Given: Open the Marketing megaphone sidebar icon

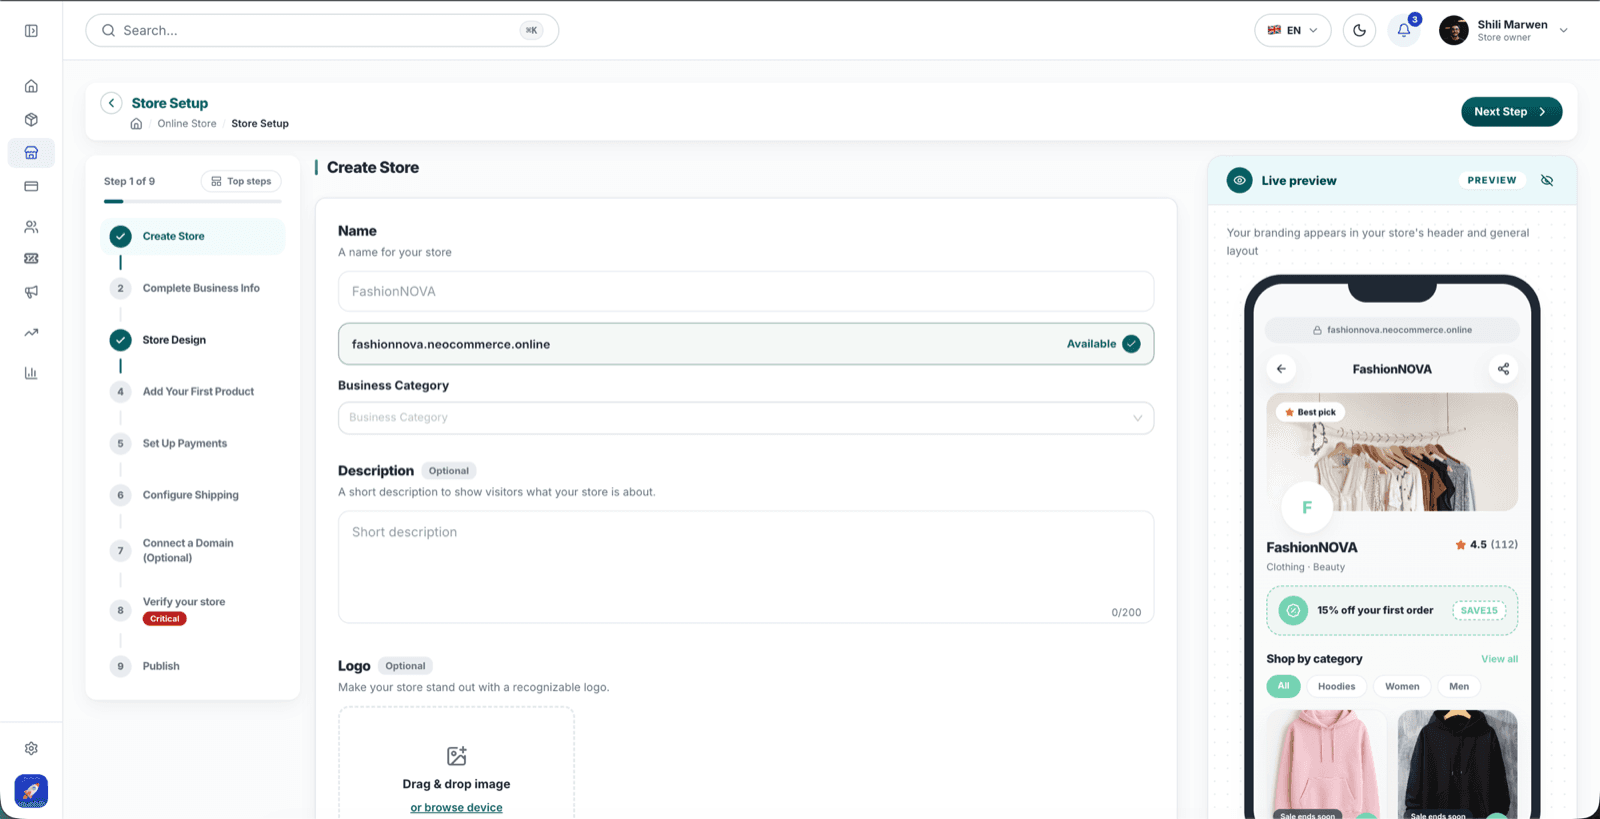Looking at the screenshot, I should pyautogui.click(x=31, y=292).
